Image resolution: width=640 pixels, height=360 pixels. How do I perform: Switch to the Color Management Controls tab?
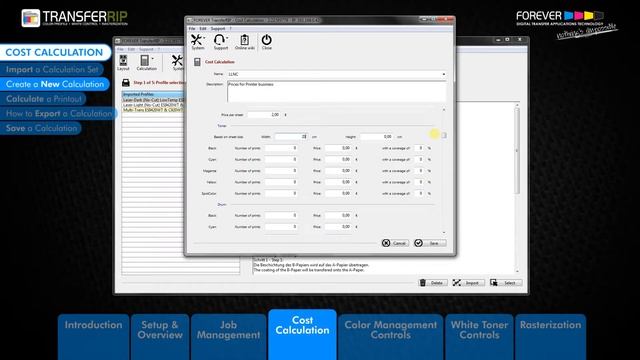(x=391, y=336)
